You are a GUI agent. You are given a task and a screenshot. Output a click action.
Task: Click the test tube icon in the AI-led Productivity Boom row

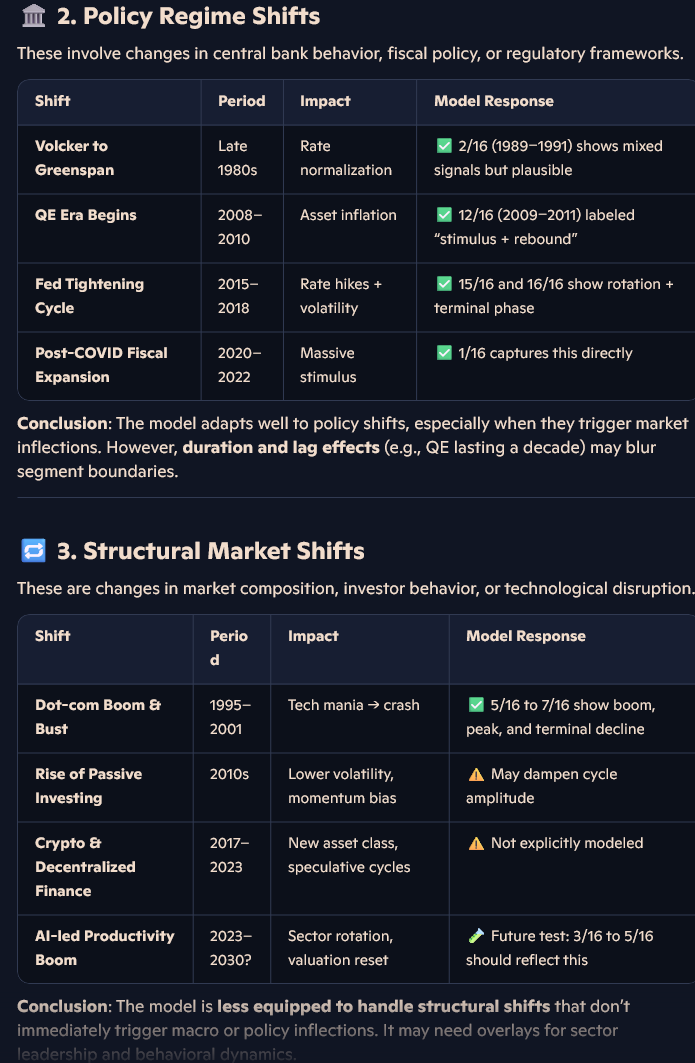coord(476,936)
